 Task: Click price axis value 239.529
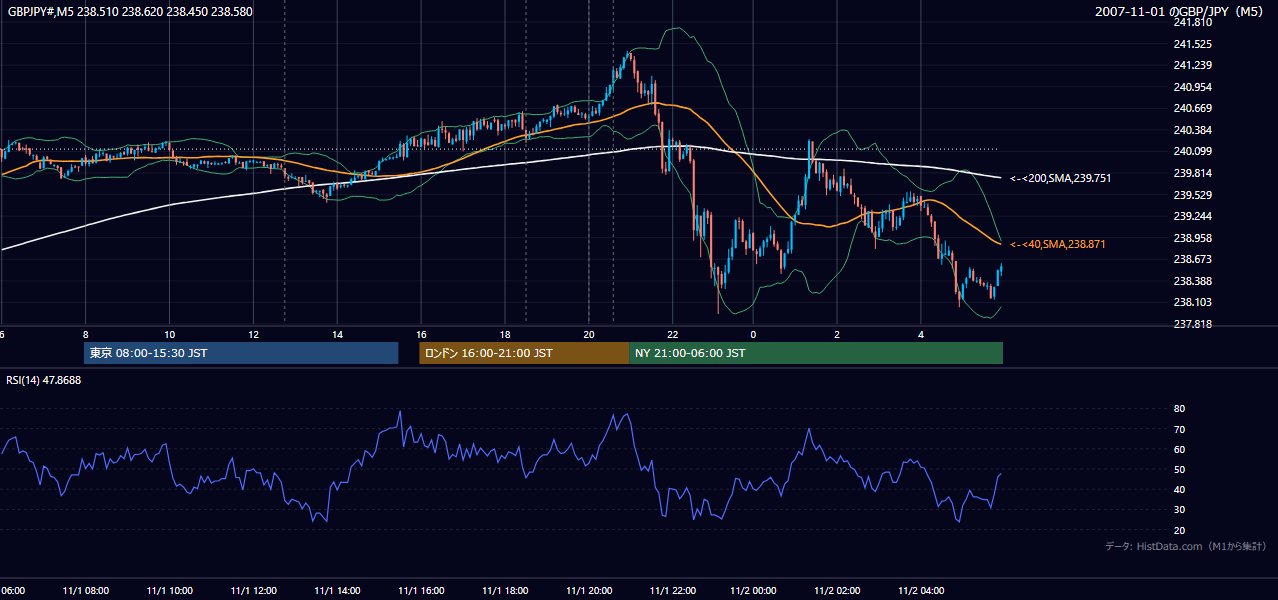click(1192, 195)
